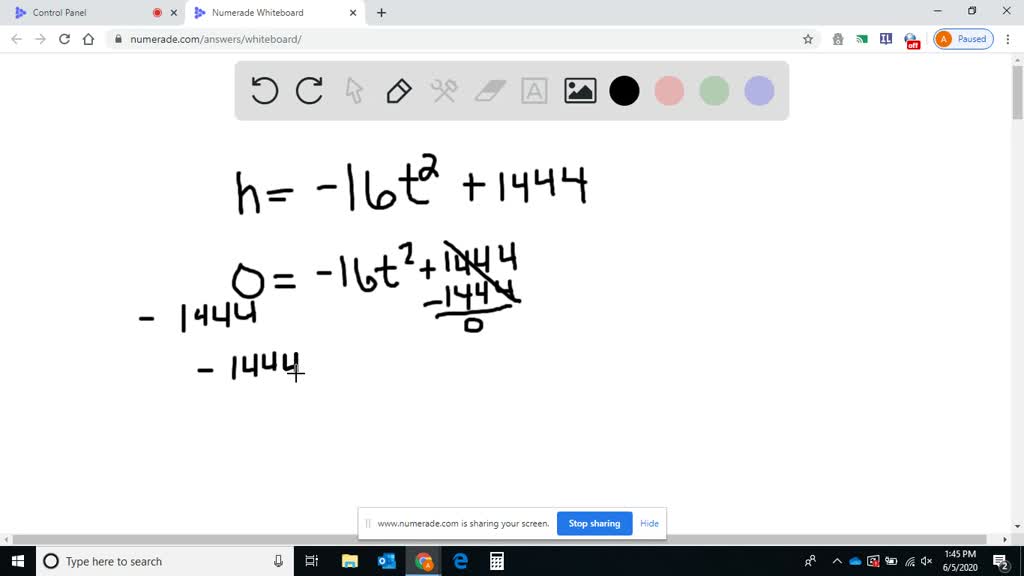Choose the eraser tool
This screenshot has width=1024, height=576.
pyautogui.click(x=489, y=91)
